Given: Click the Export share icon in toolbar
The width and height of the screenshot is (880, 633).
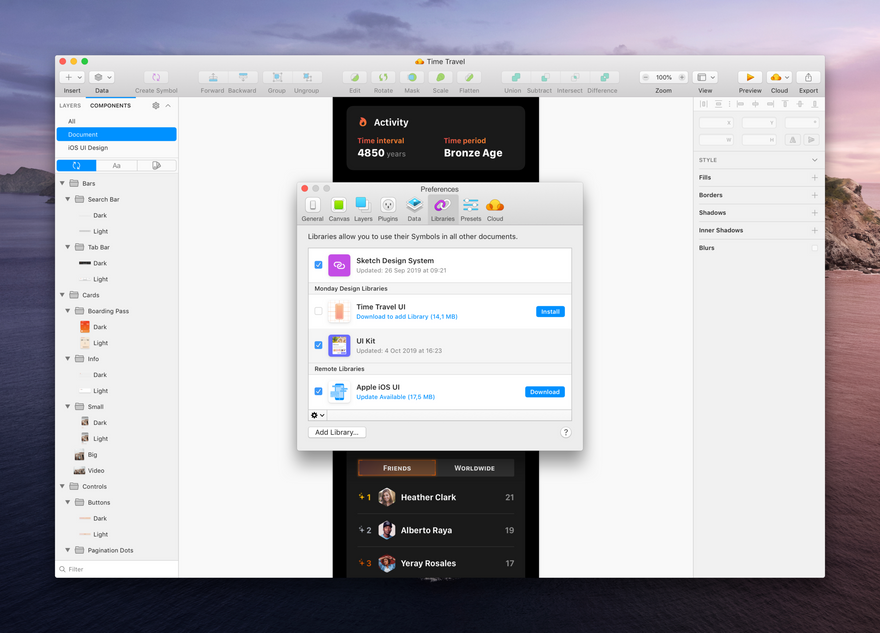Looking at the screenshot, I should pos(808,77).
